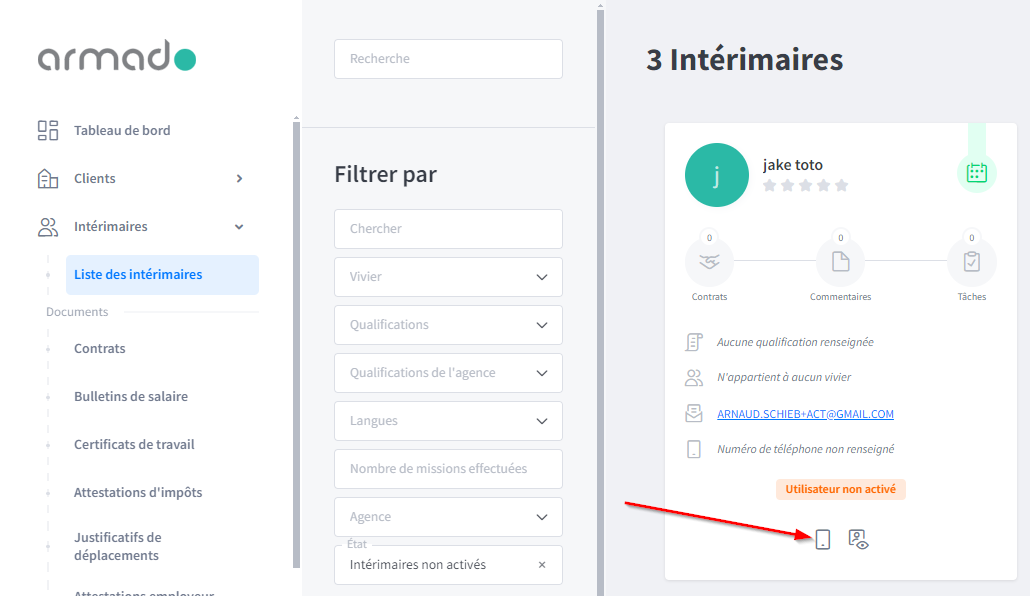This screenshot has height=596, width=1030.
Task: Open the État filter dropdown
Action: pyautogui.click(x=448, y=564)
